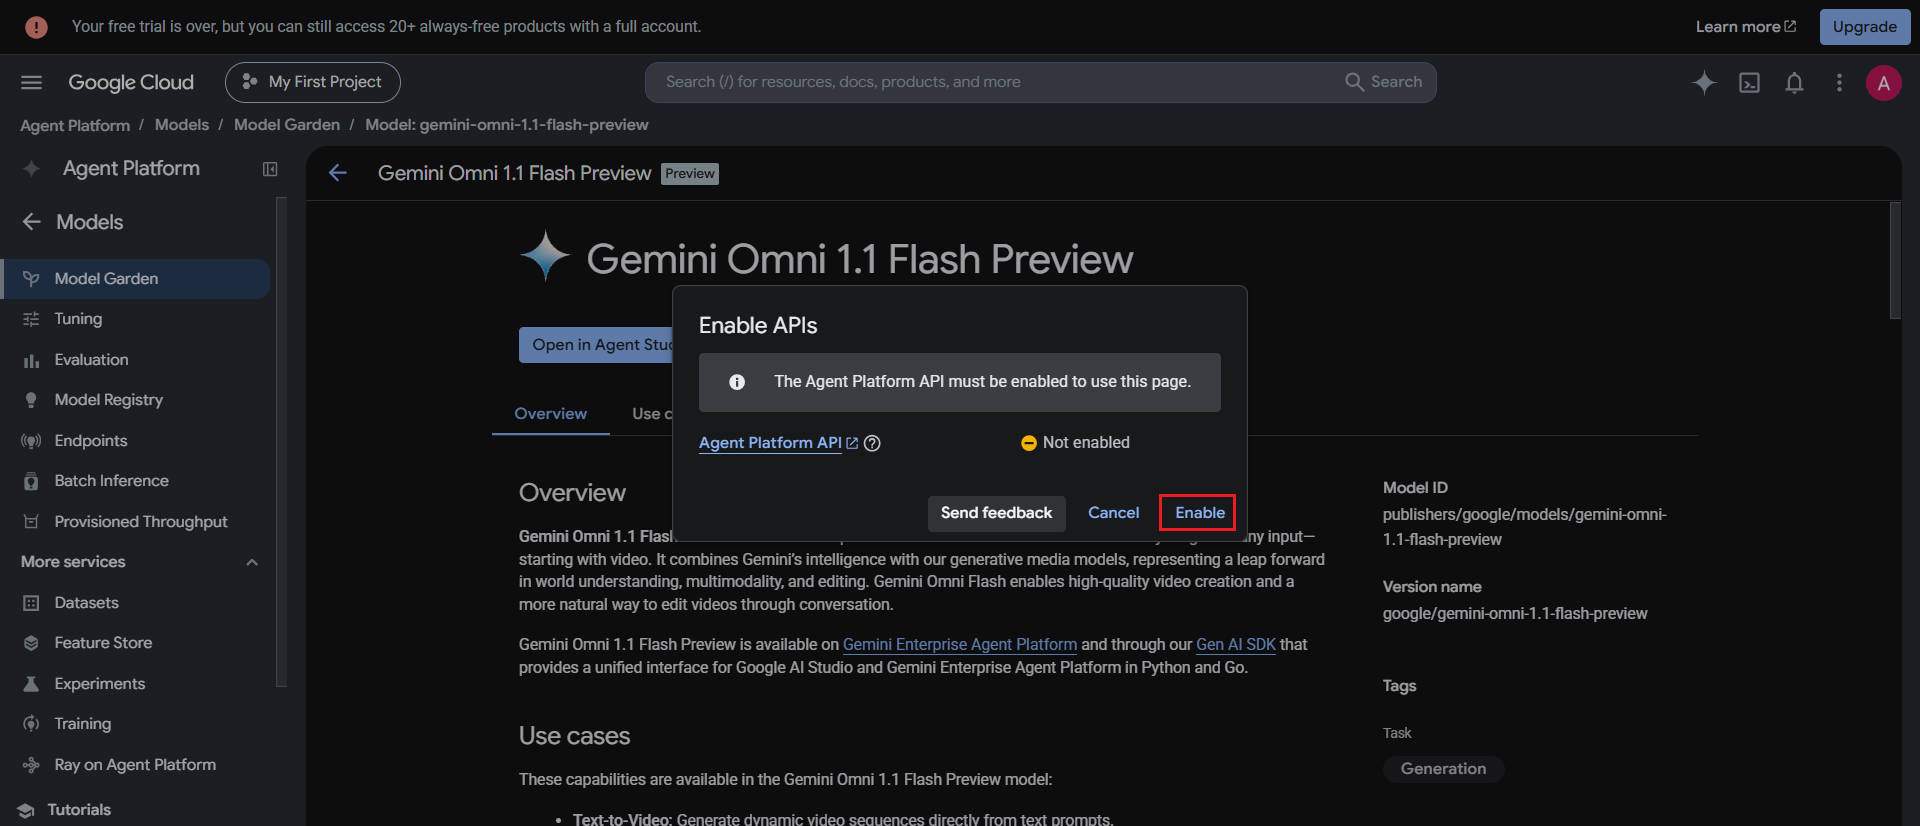The height and width of the screenshot is (826, 1920).
Task: Switch to the Overview tab
Action: (551, 414)
